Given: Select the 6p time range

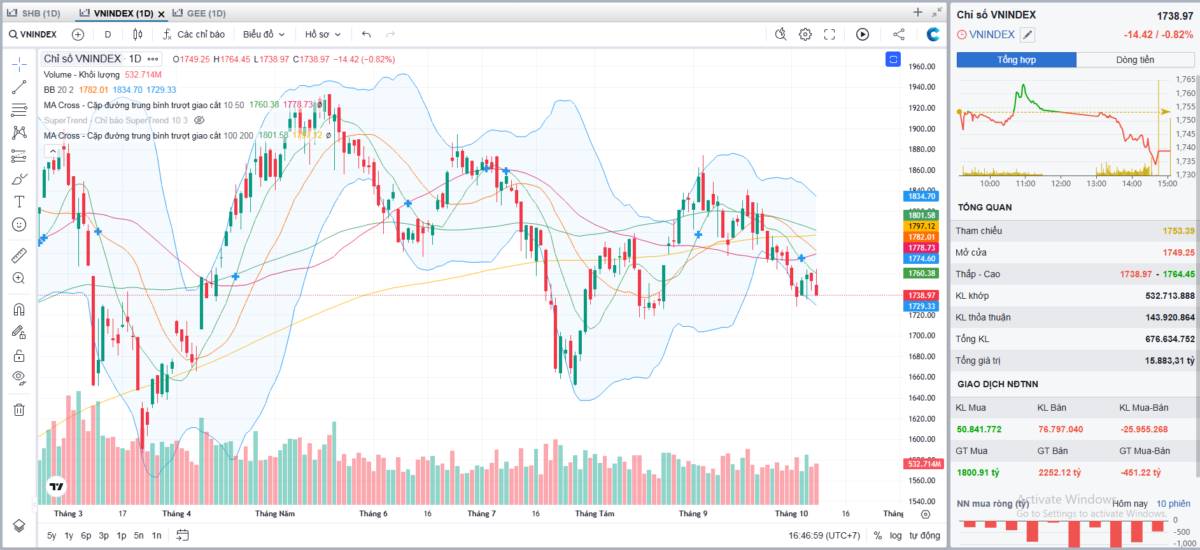Looking at the screenshot, I should (86, 536).
